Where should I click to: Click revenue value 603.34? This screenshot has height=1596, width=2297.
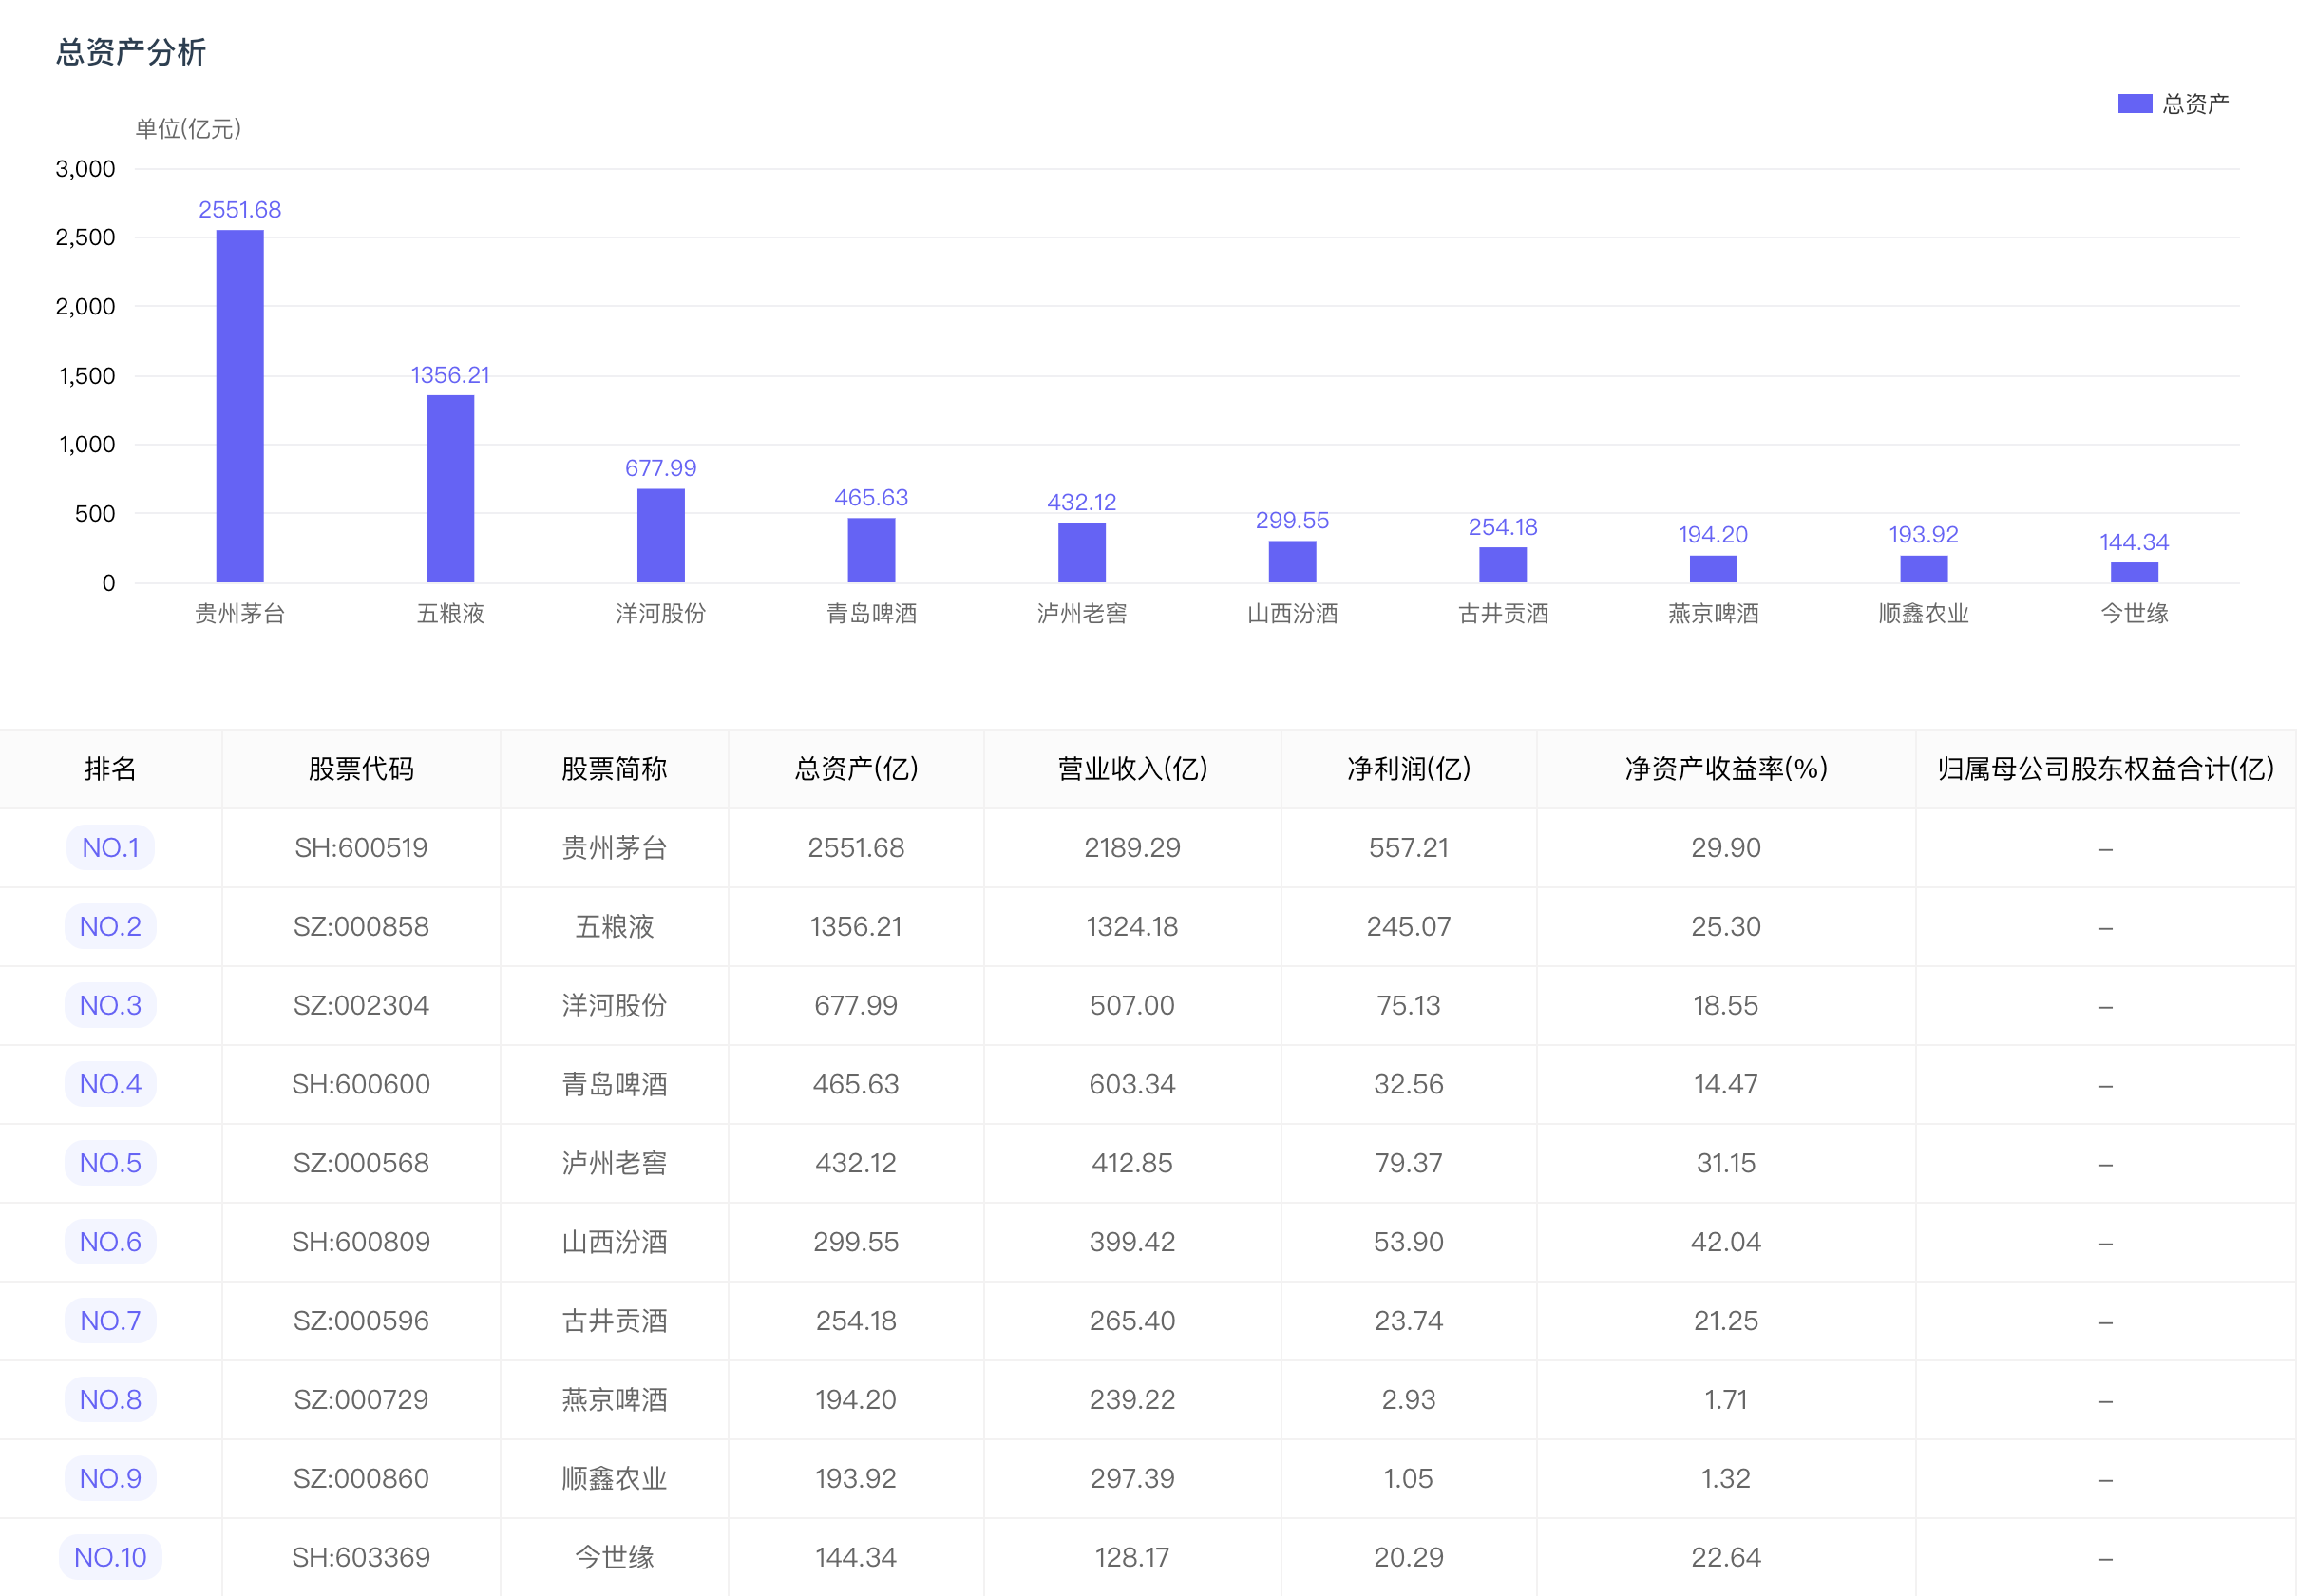1132,1085
